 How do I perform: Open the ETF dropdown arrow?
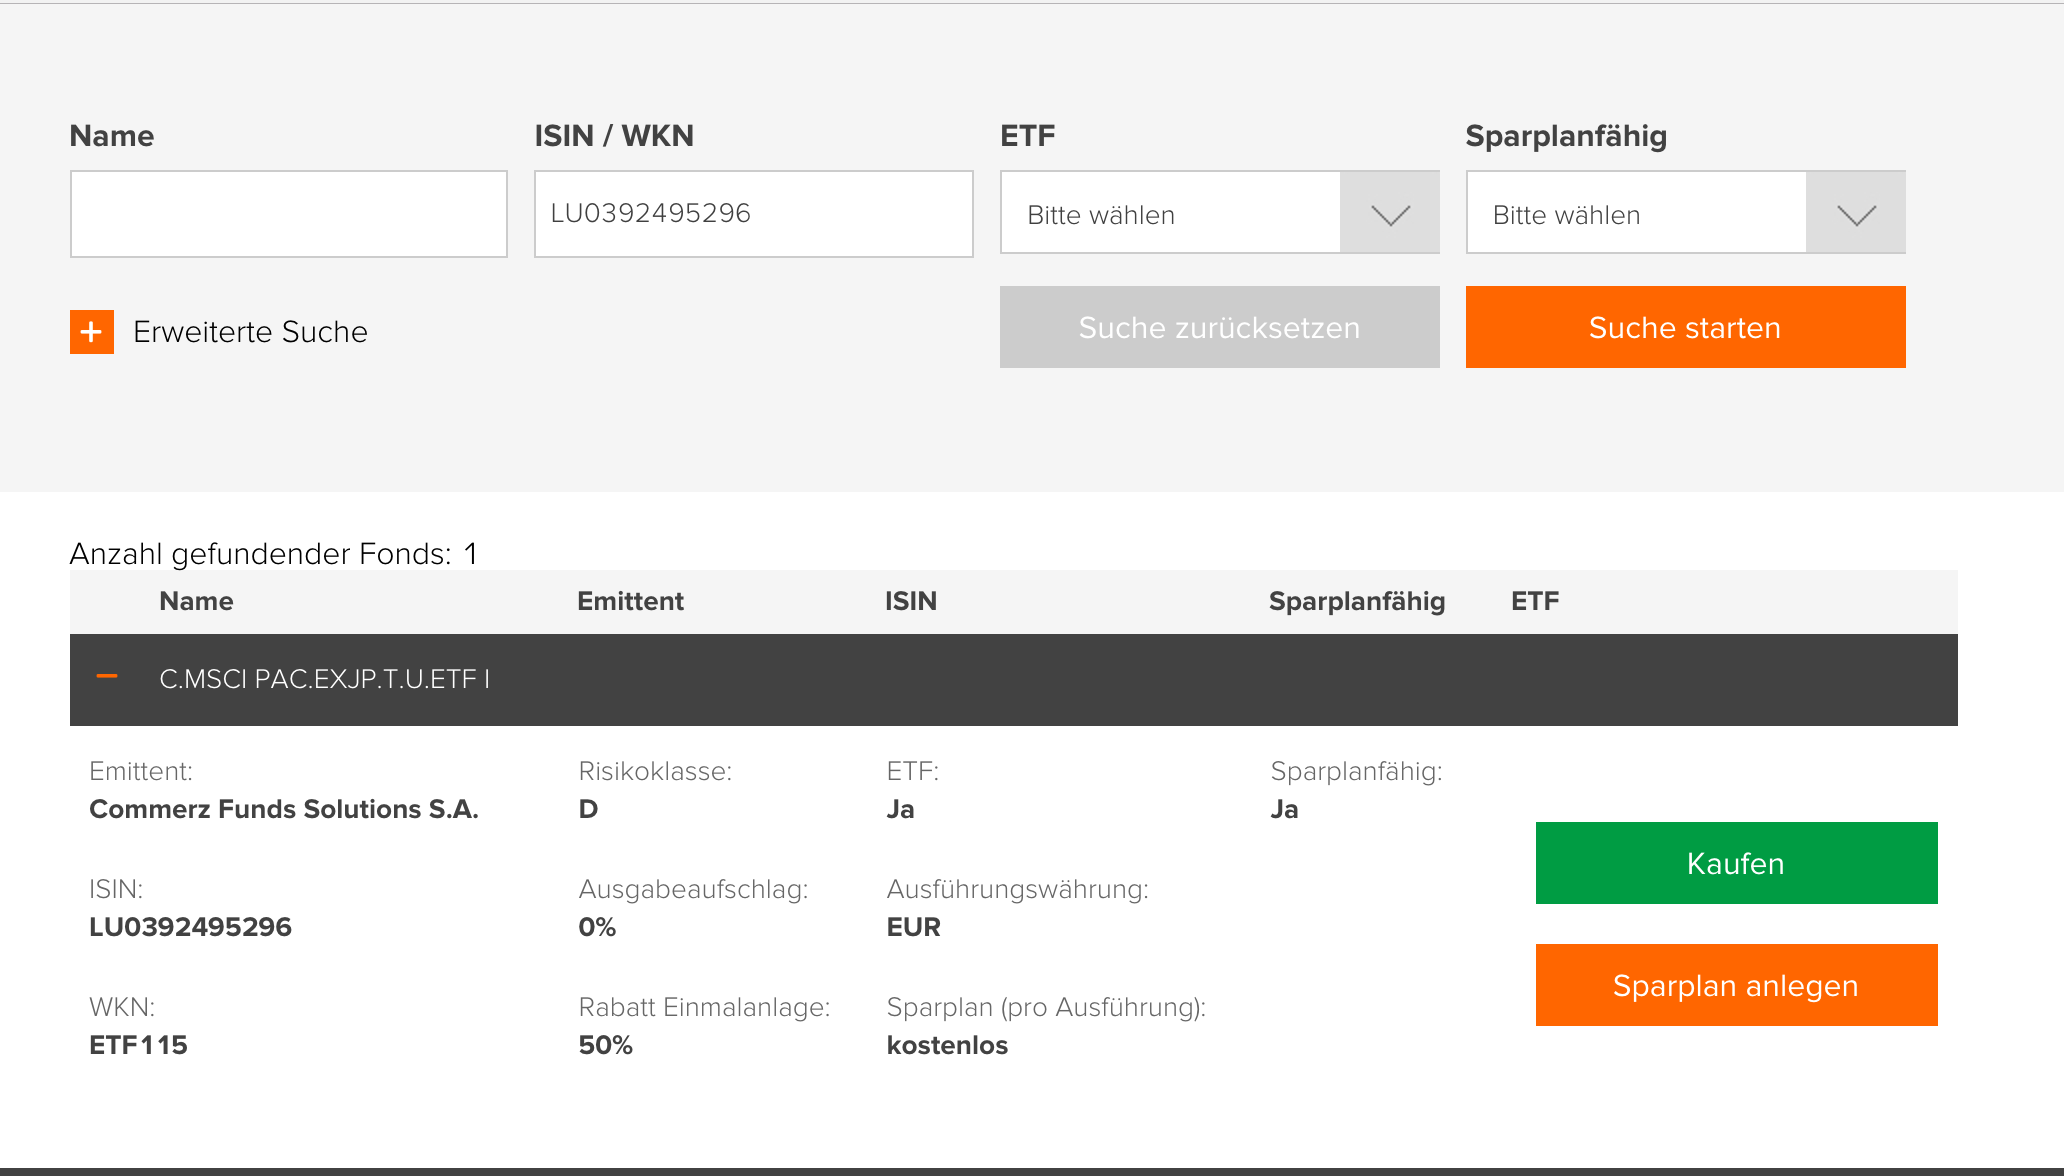point(1389,214)
